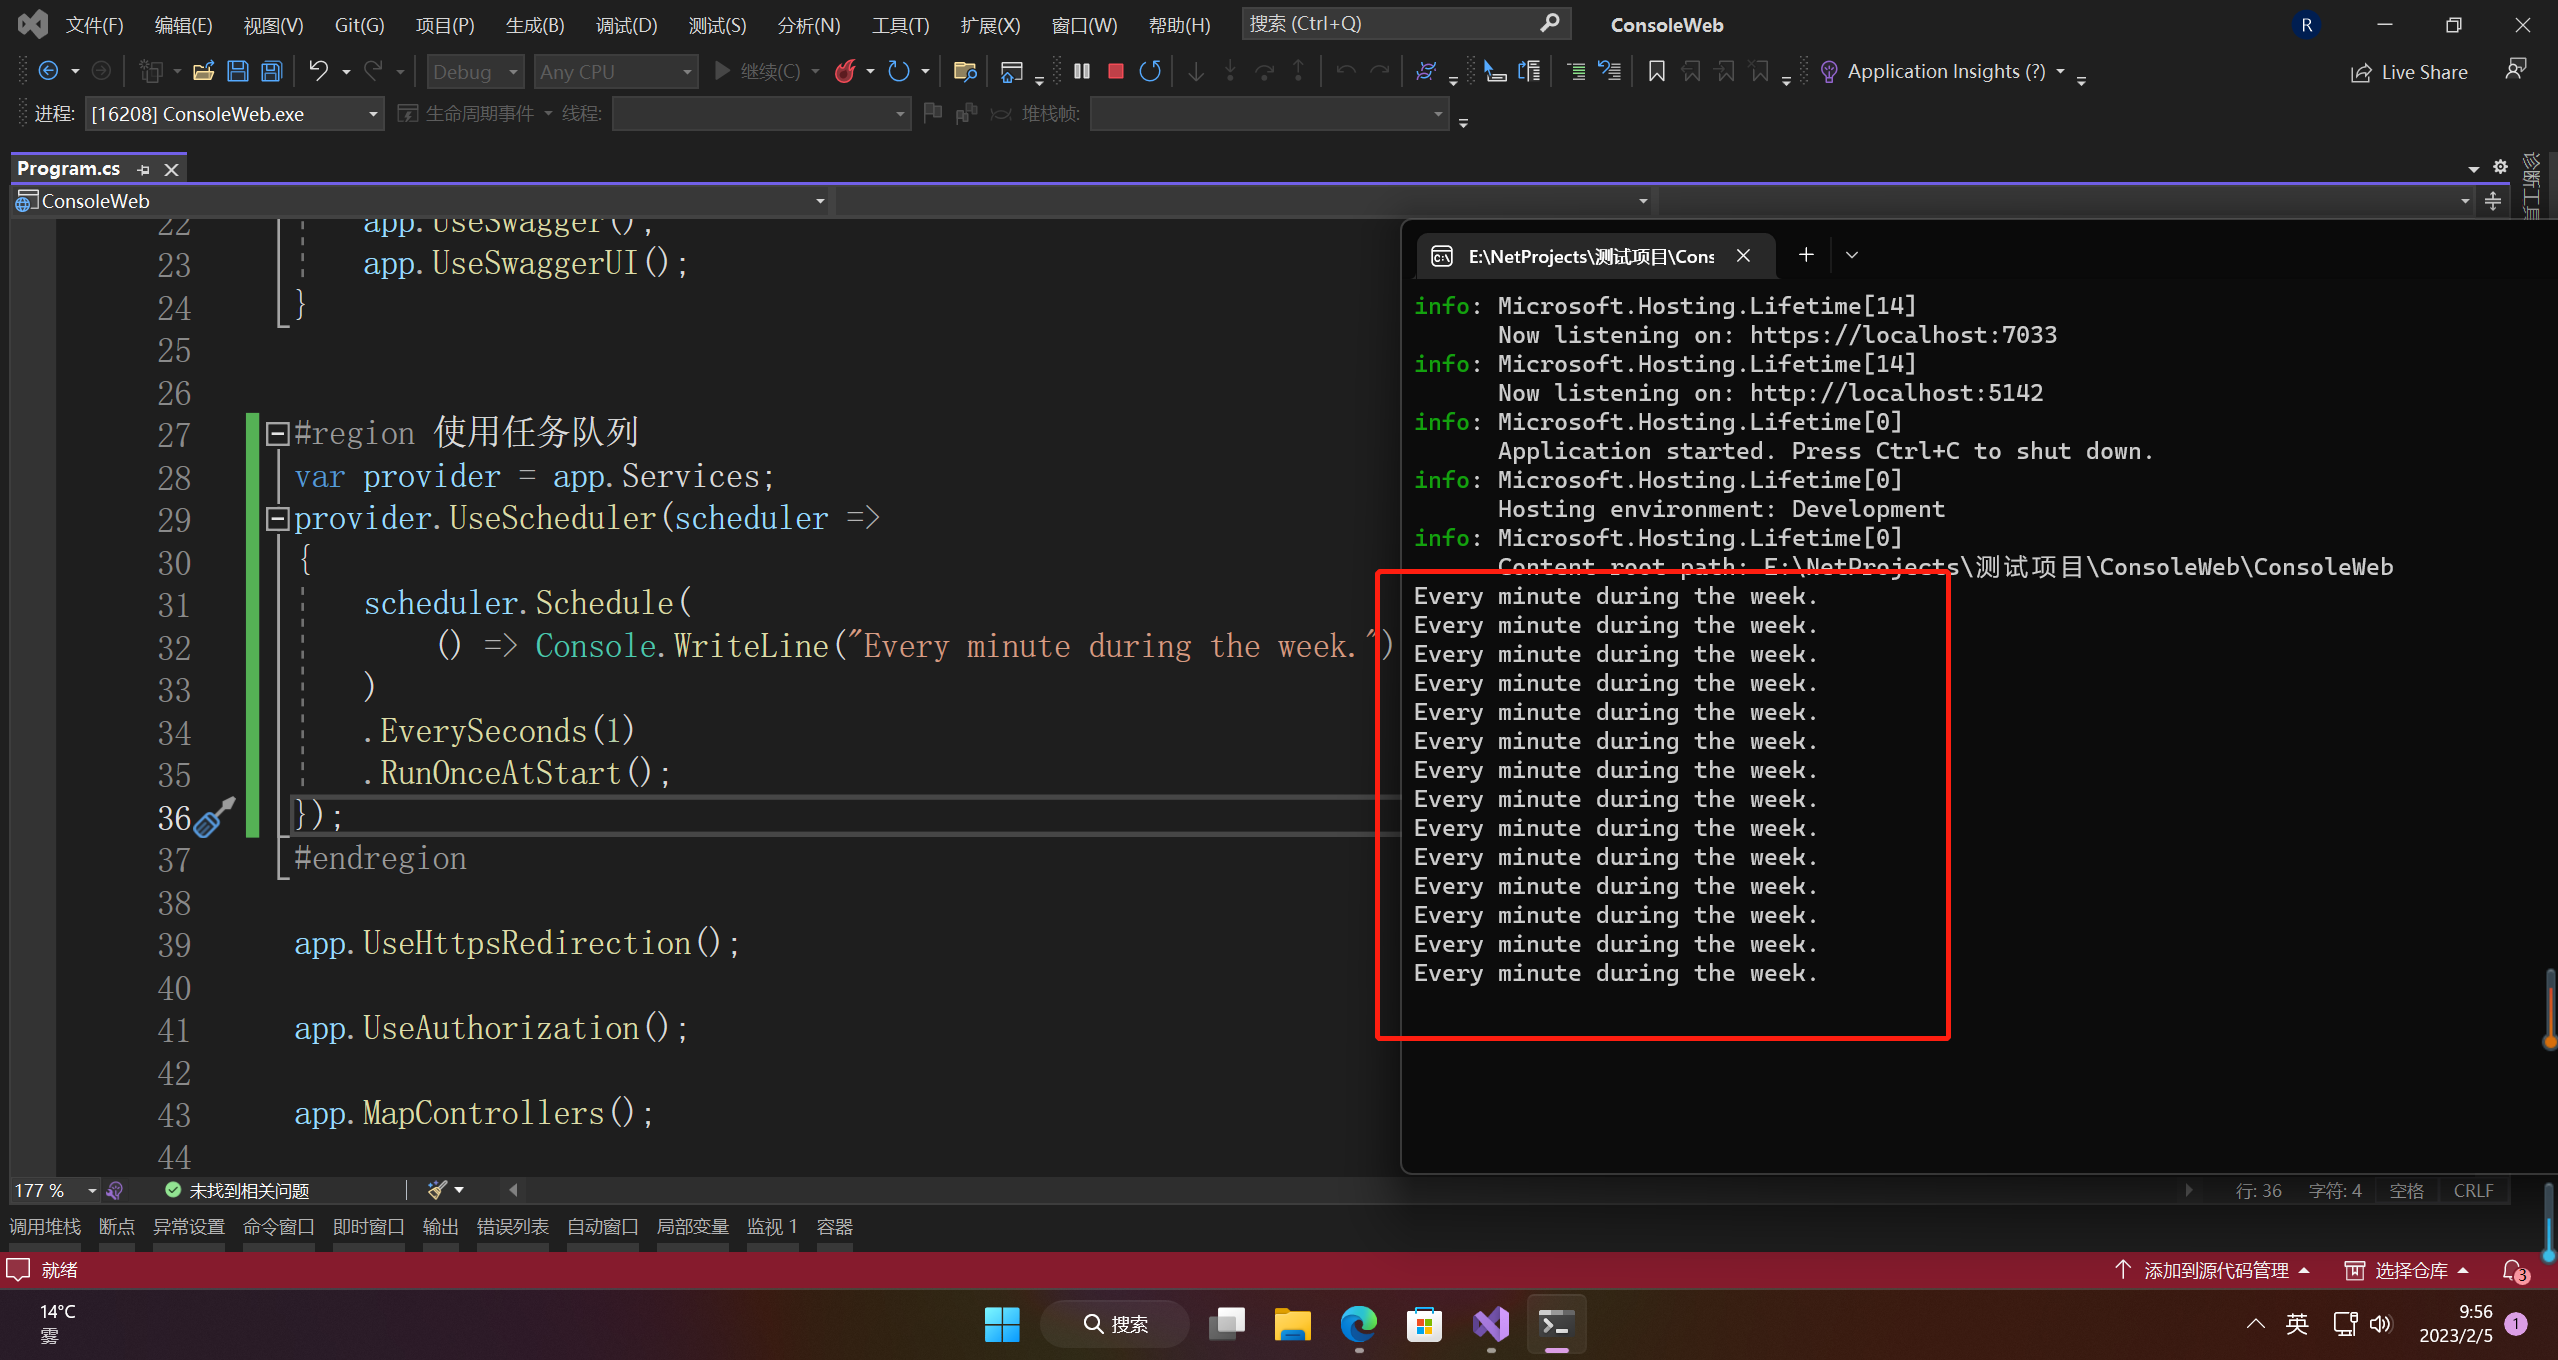The image size is (2558, 1360).
Task: Collapse the UseScheduler block outline
Action: pos(277,518)
